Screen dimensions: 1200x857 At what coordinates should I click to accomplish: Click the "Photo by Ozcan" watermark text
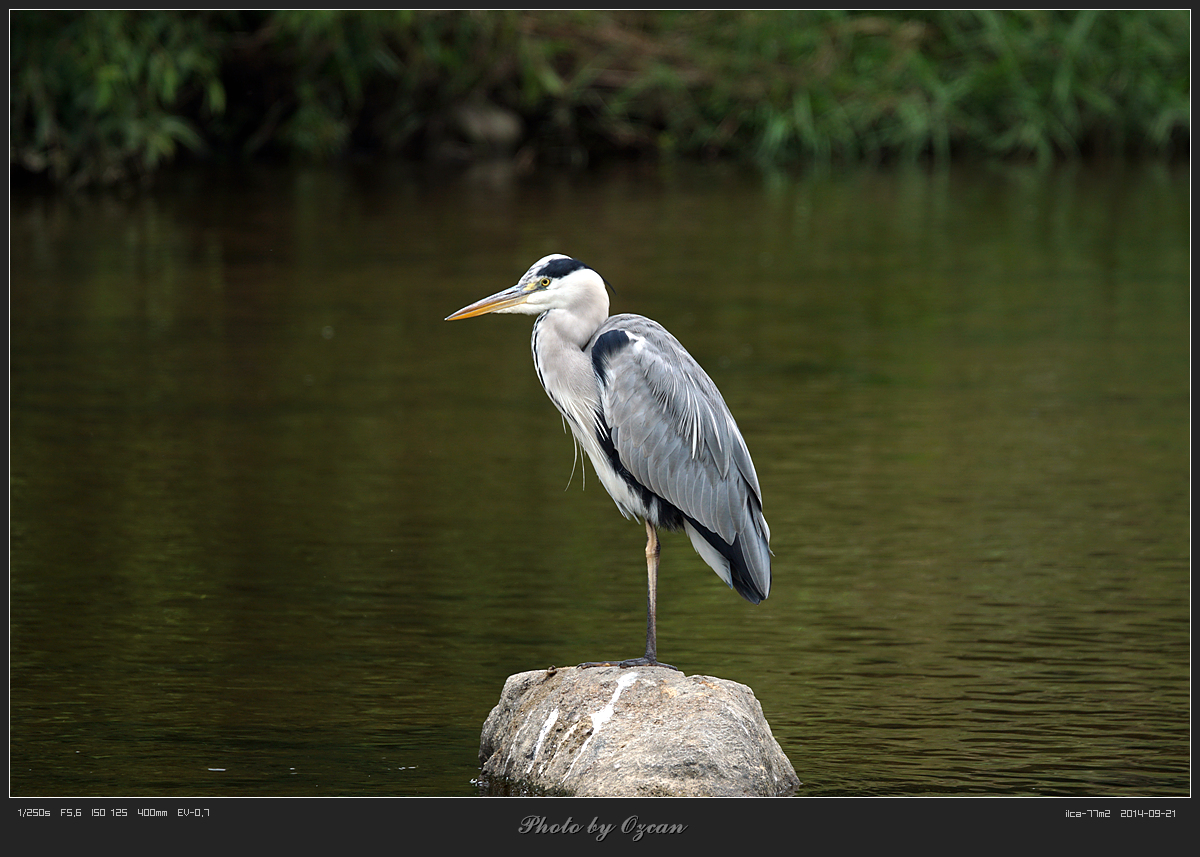point(602,826)
